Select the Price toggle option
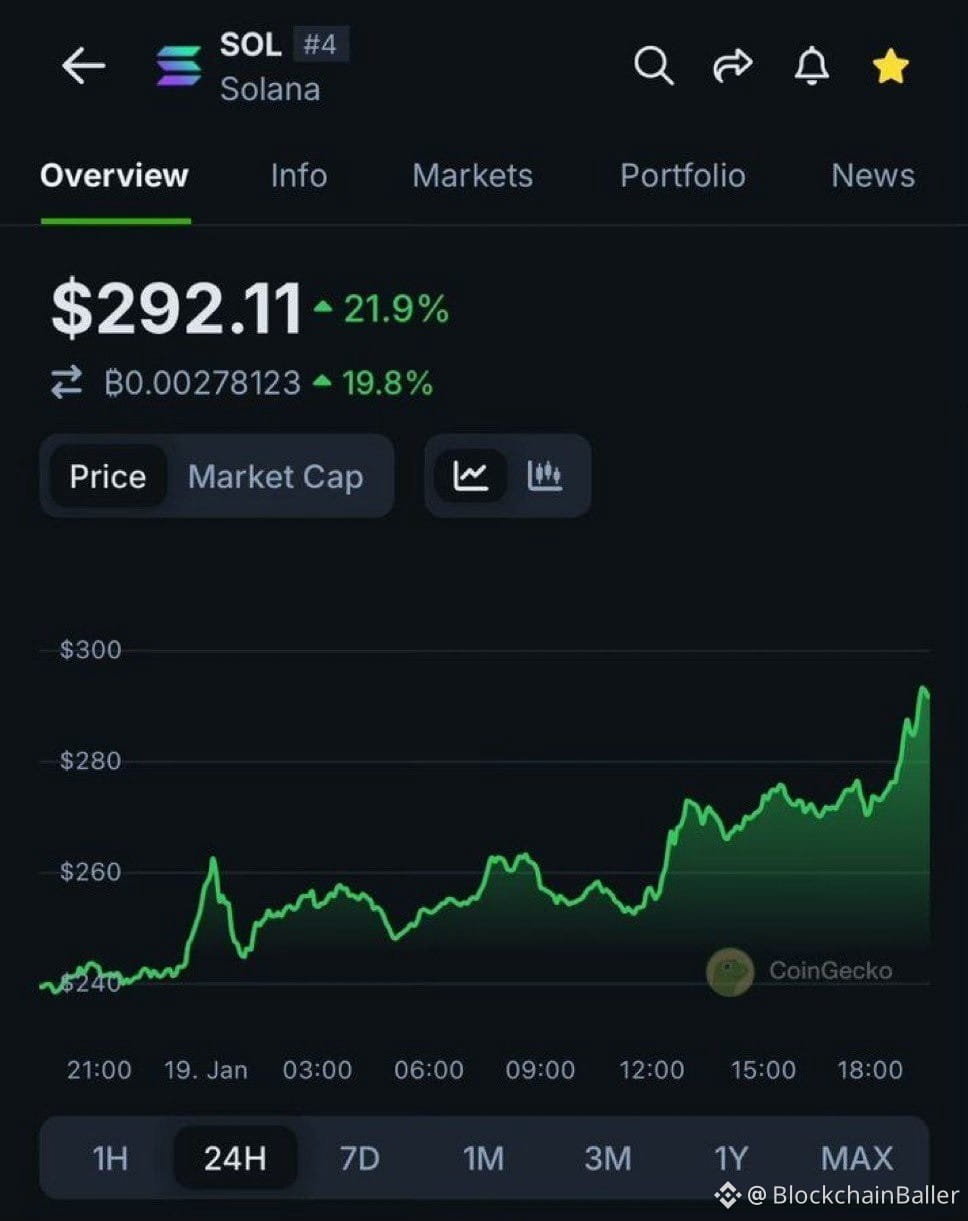 click(x=108, y=476)
